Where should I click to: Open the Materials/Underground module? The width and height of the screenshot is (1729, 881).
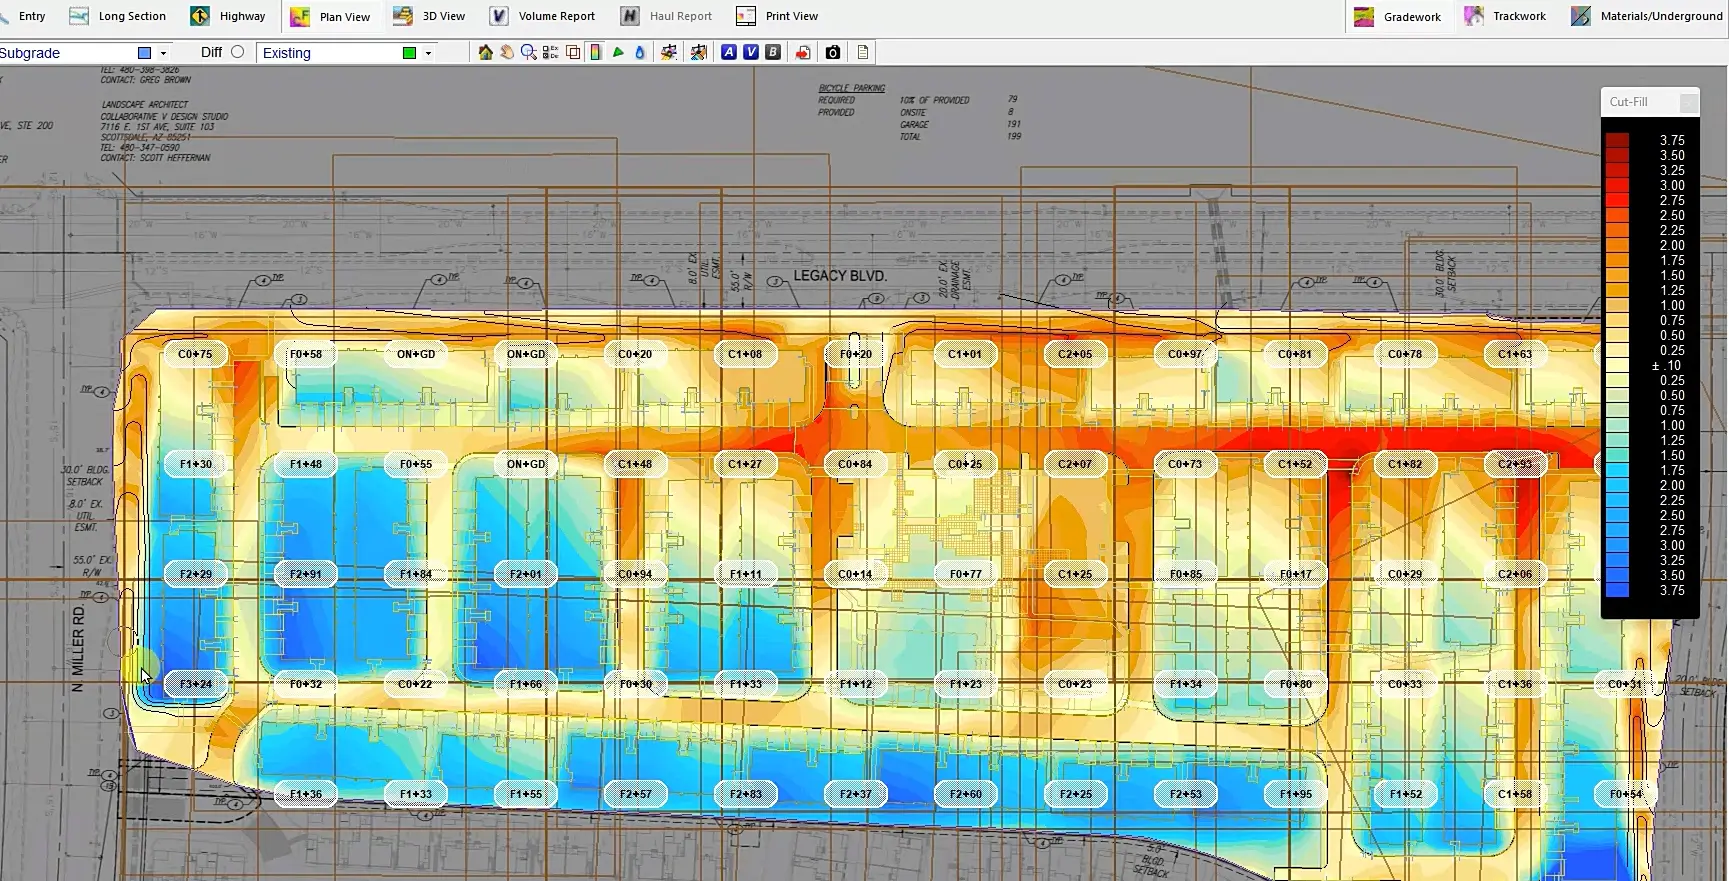pyautogui.click(x=1646, y=16)
